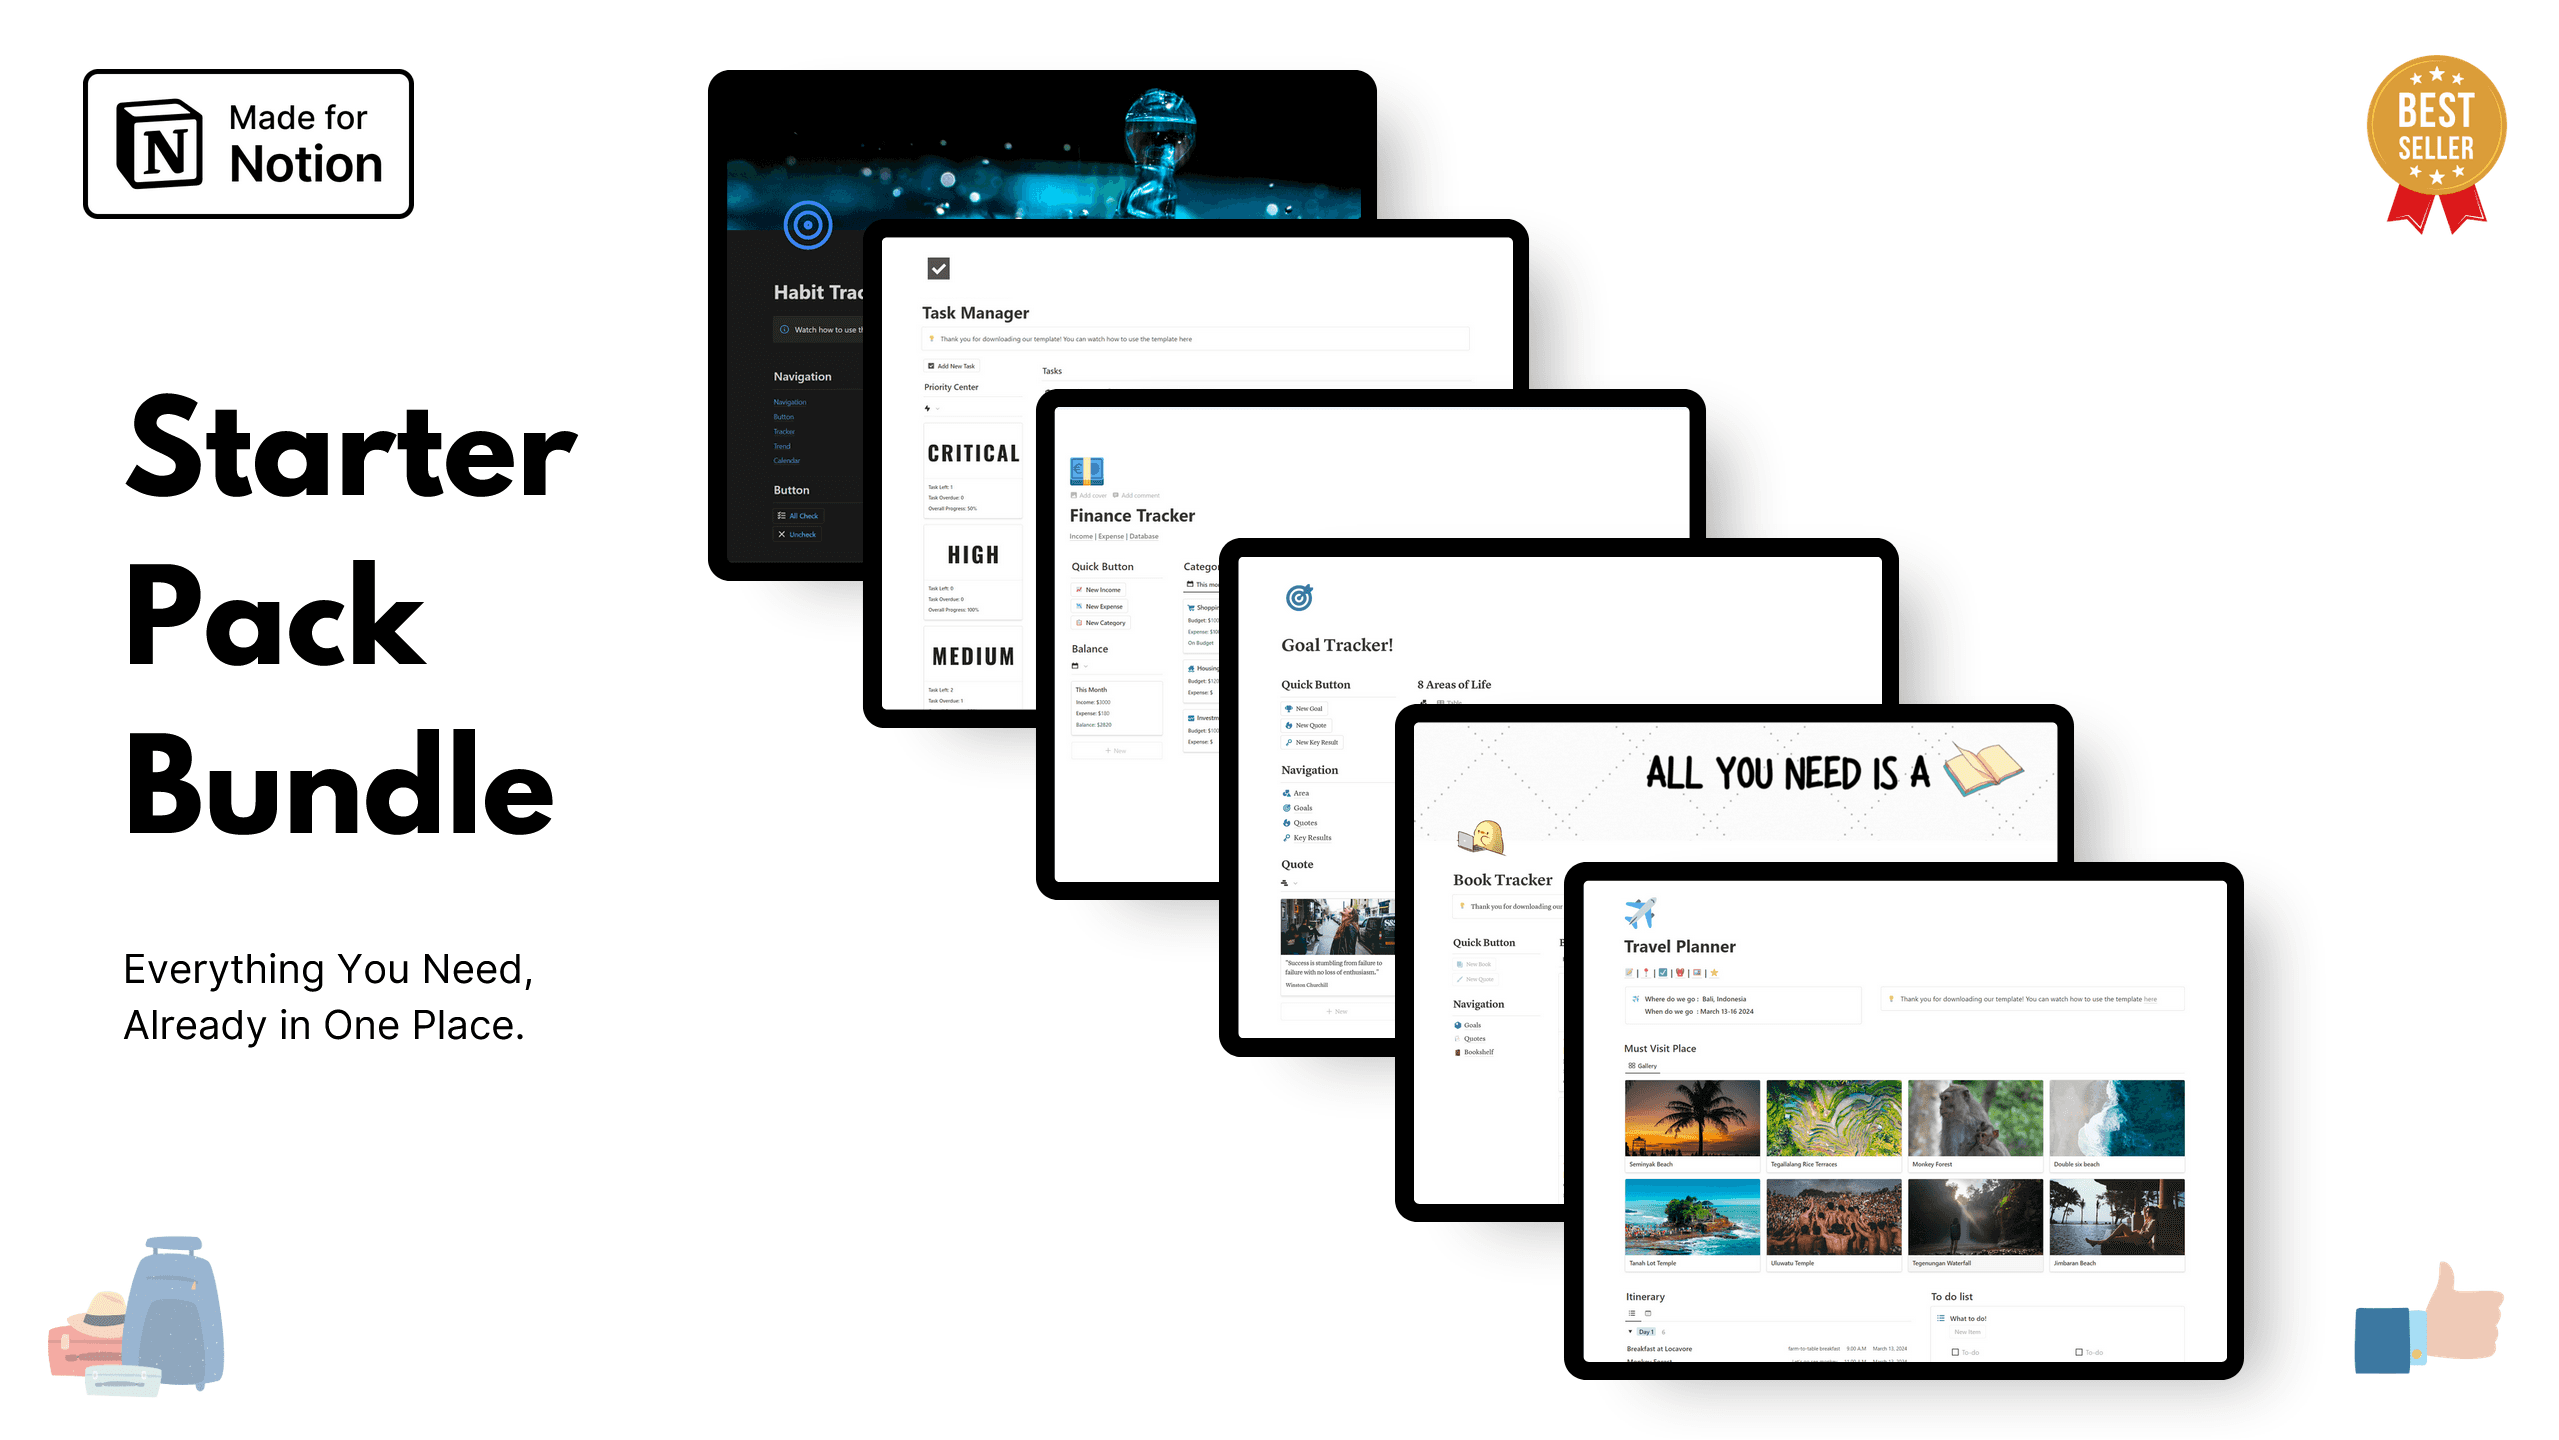Toggle the All Check button in Habit Tracker
Viewport: 2559px width, 1440px height.
coord(798,515)
